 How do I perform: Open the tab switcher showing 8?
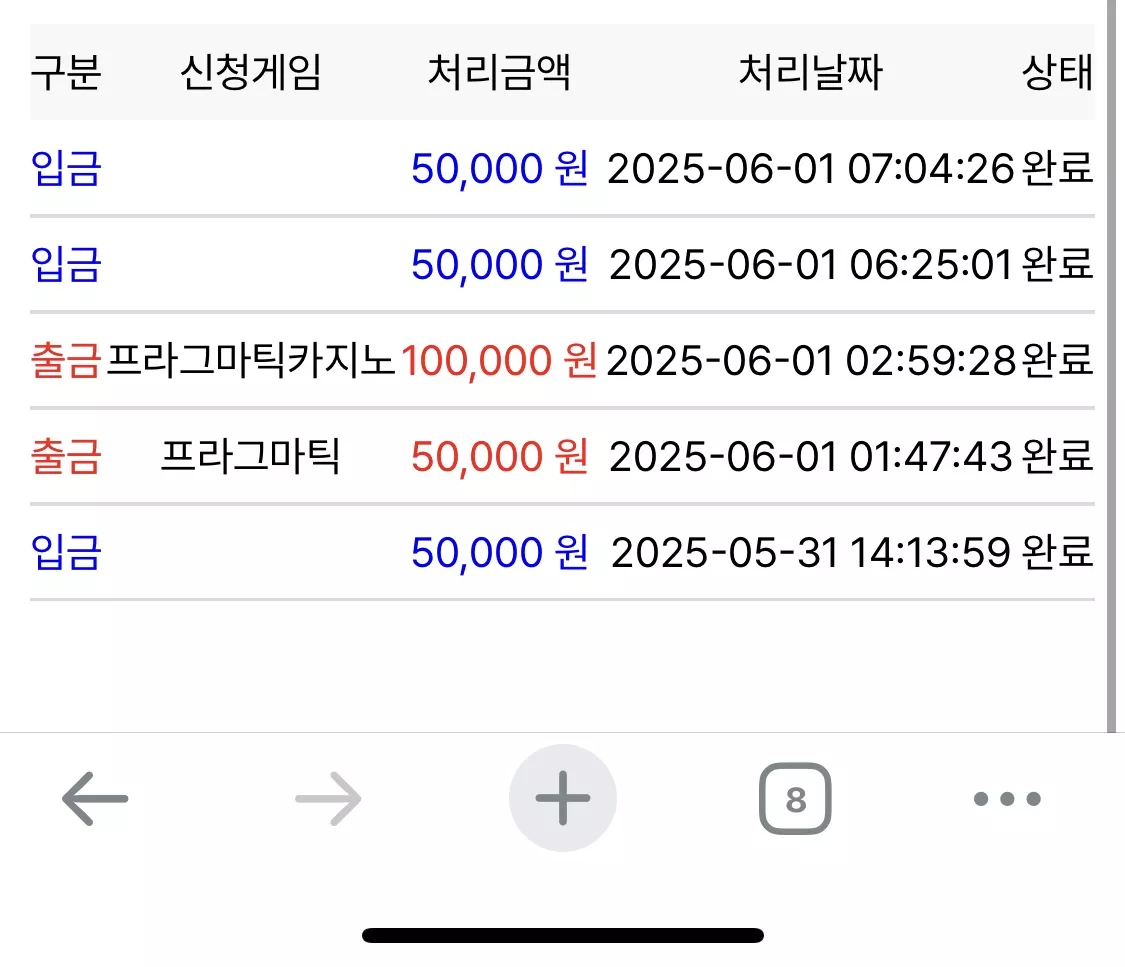[795, 798]
